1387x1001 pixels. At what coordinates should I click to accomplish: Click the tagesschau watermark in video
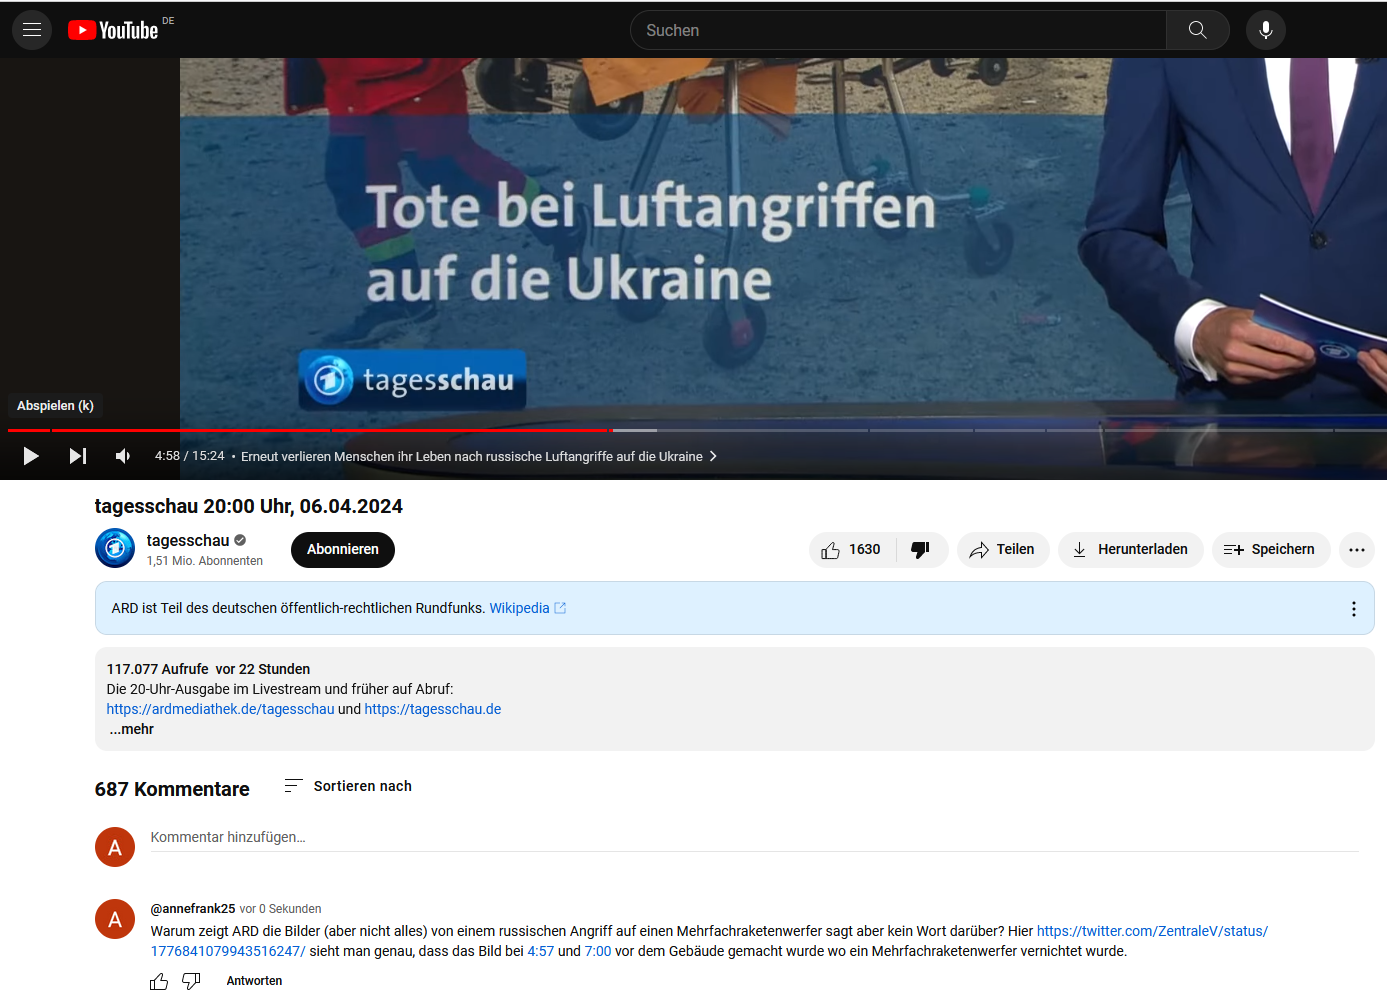coord(413,380)
